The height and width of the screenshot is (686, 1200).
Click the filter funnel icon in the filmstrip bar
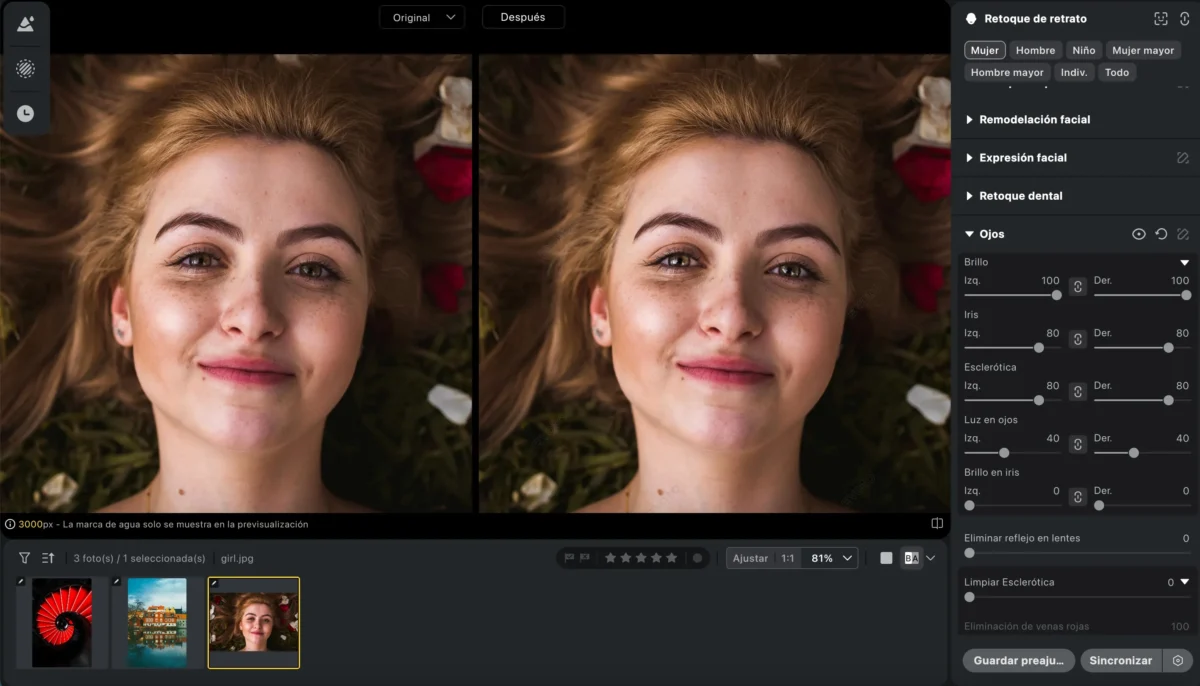coord(25,558)
